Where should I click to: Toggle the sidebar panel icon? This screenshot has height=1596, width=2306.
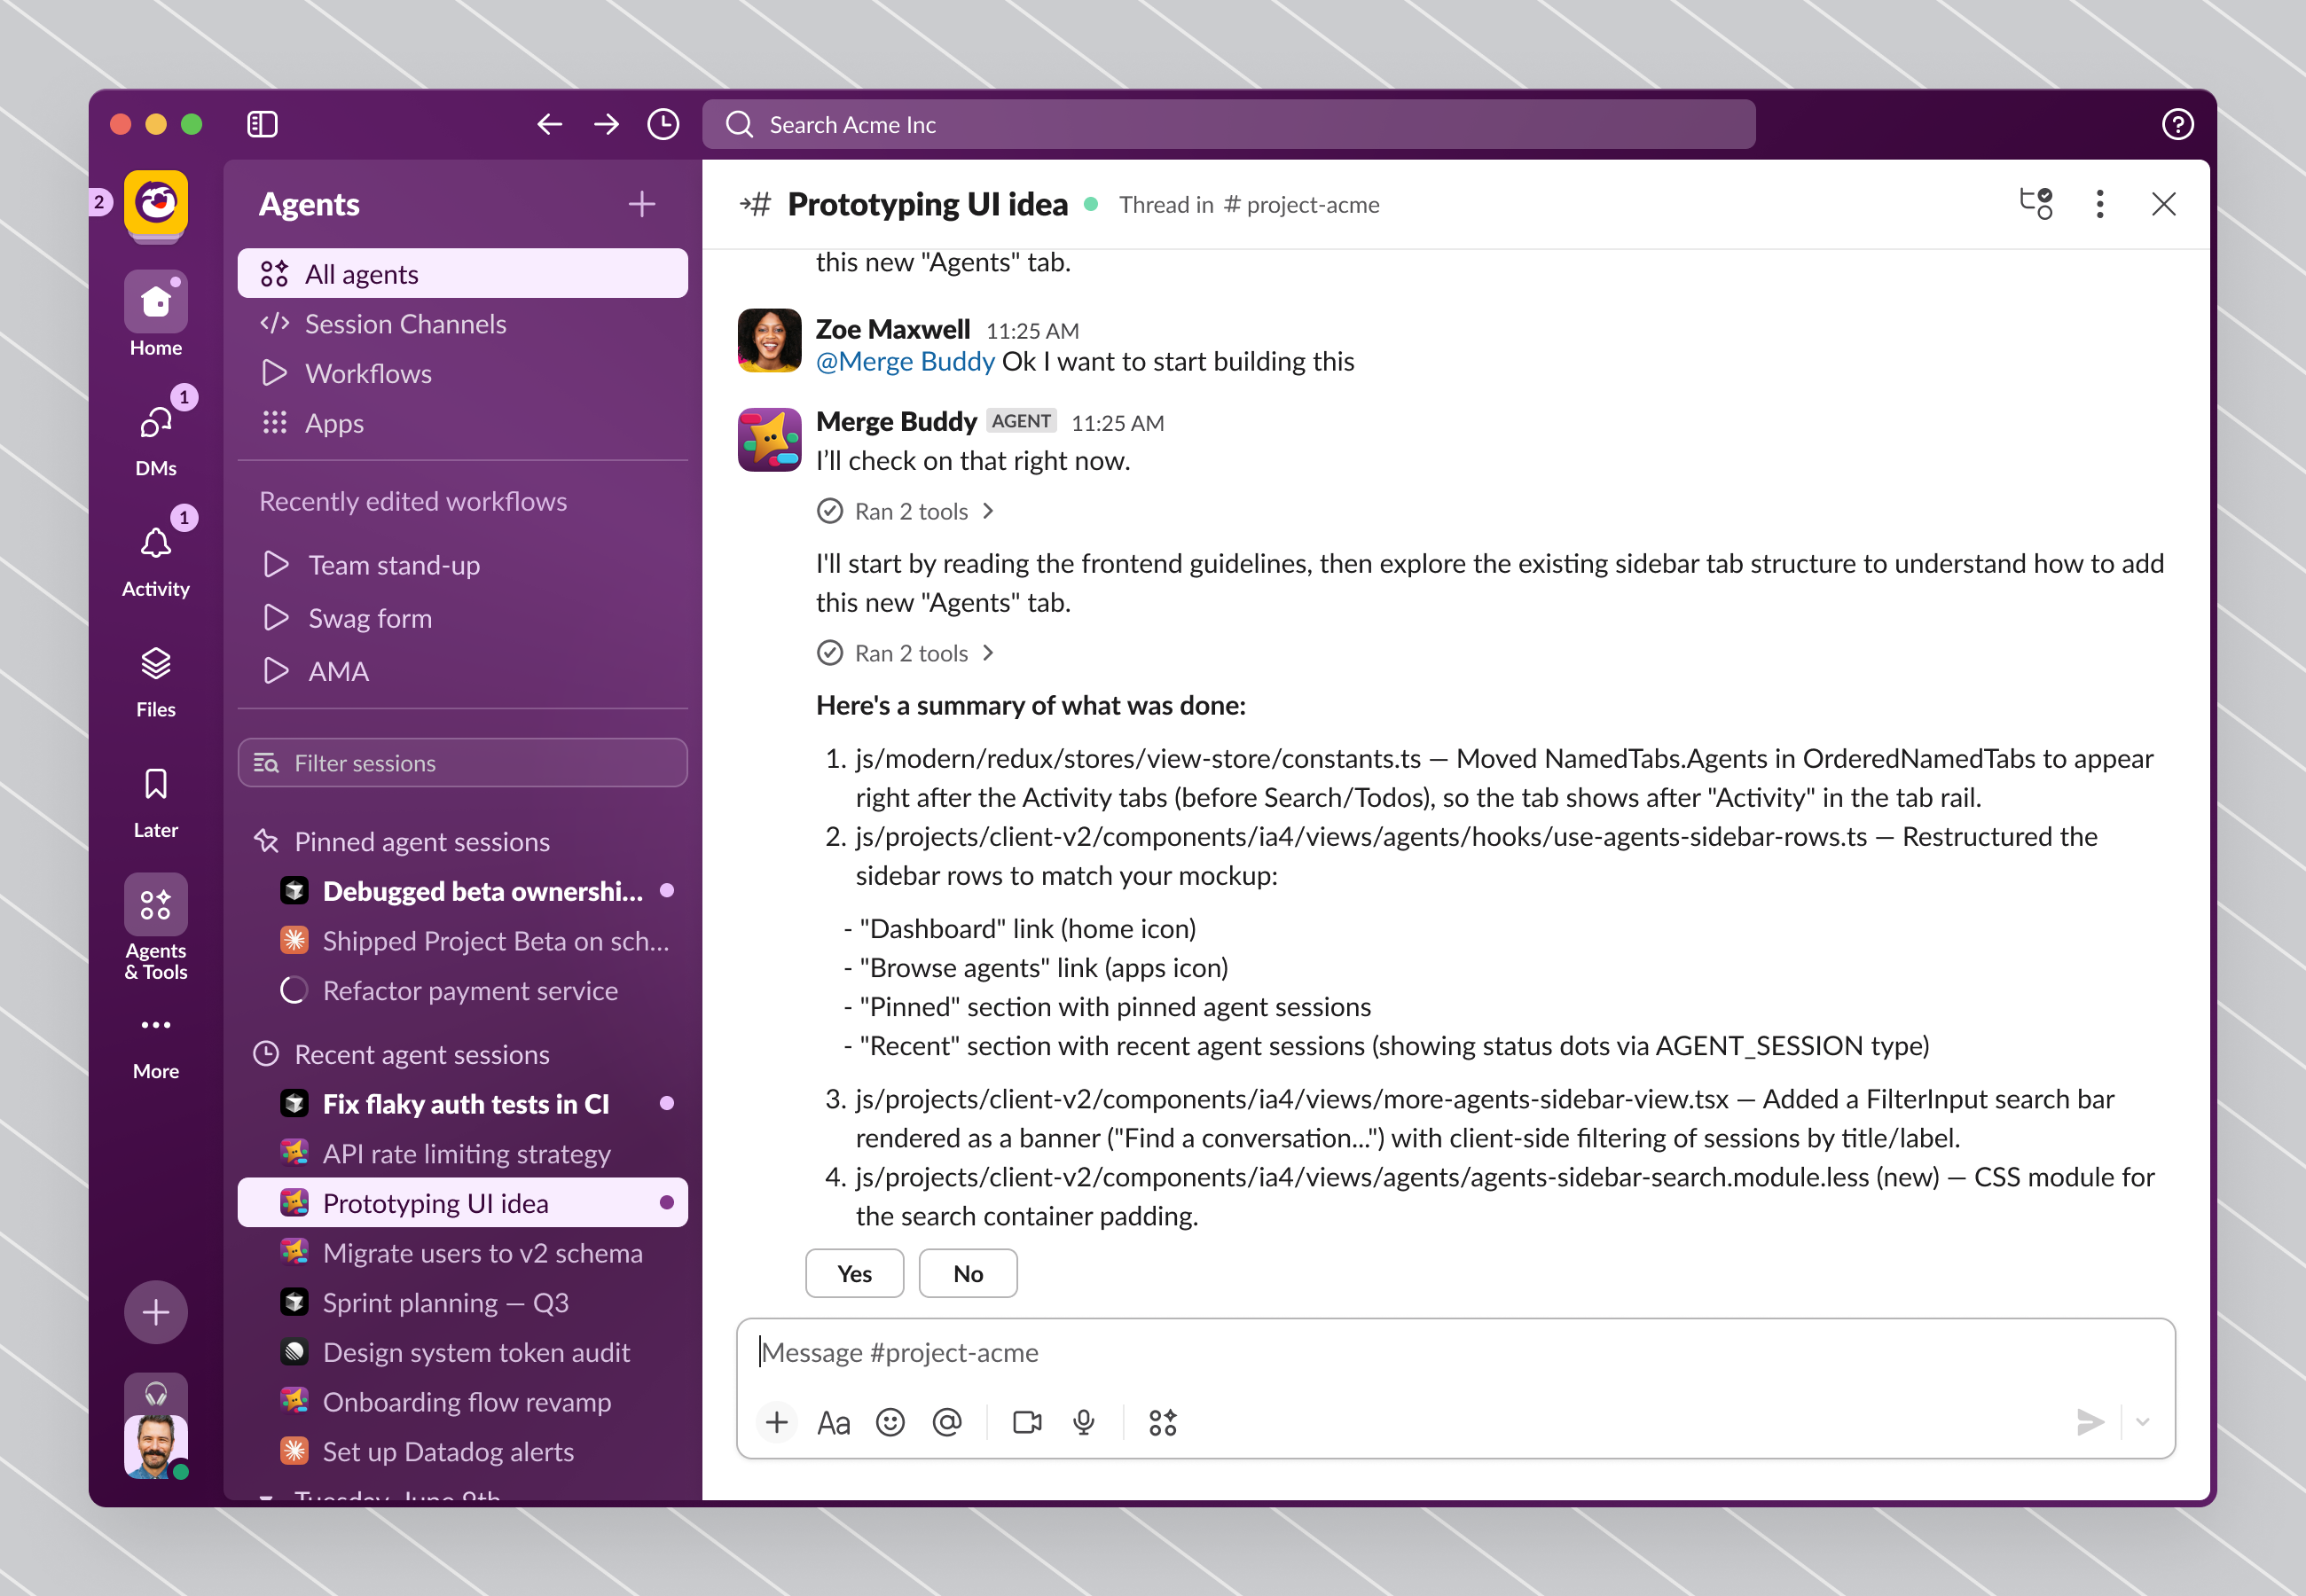click(262, 124)
